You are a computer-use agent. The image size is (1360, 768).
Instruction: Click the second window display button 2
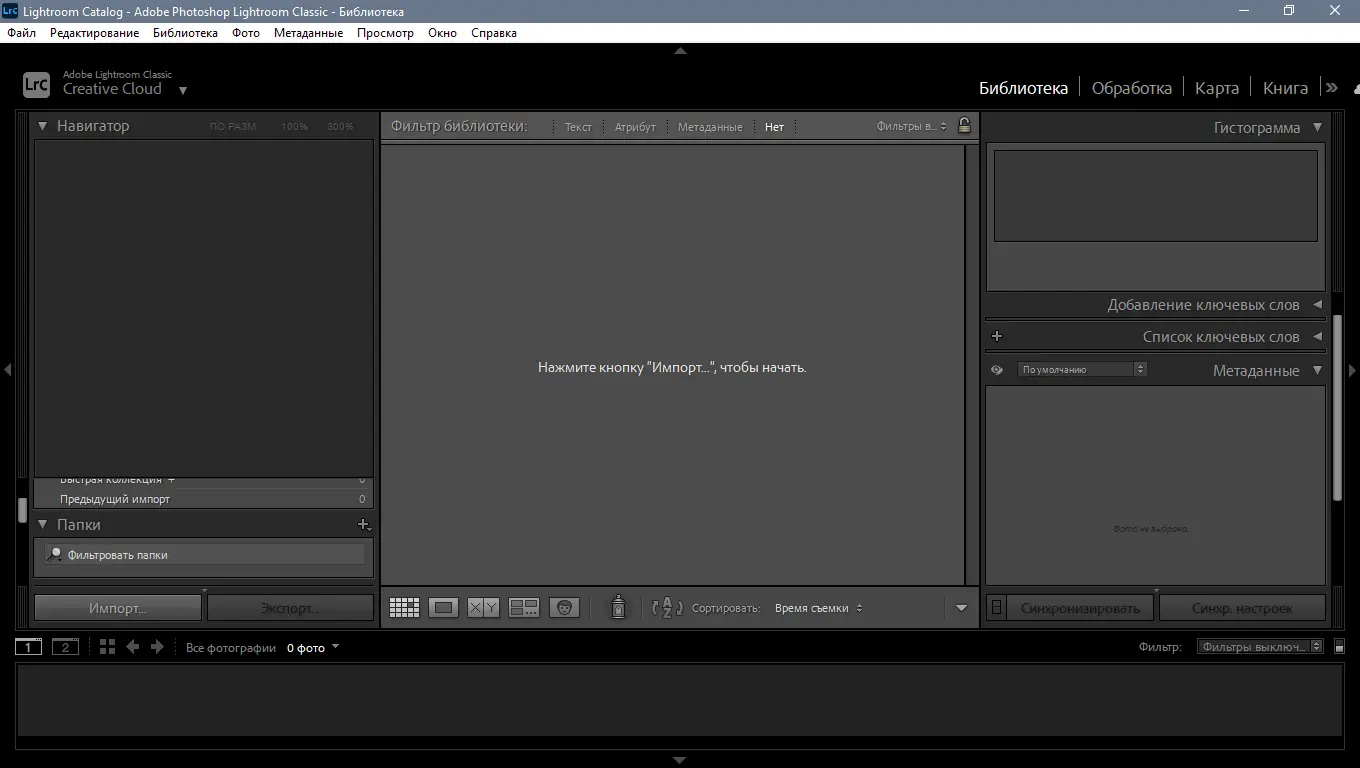tap(65, 647)
